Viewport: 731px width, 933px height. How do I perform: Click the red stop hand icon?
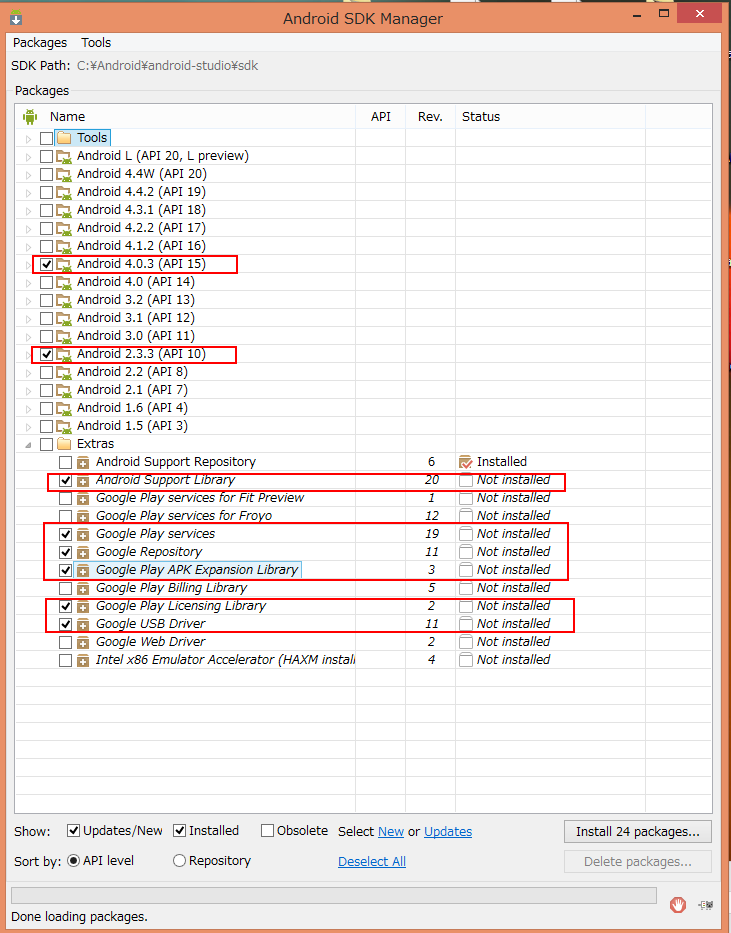(x=678, y=905)
